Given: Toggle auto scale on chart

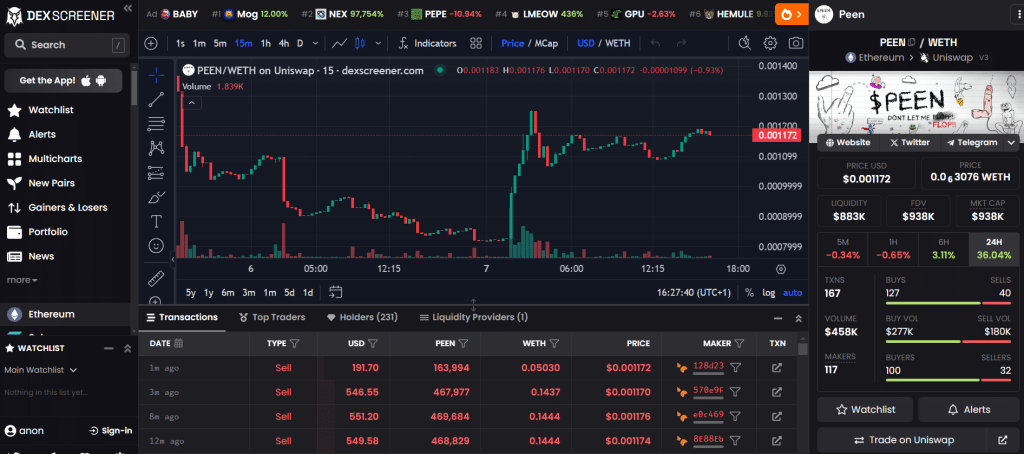Looking at the screenshot, I should click(x=792, y=293).
